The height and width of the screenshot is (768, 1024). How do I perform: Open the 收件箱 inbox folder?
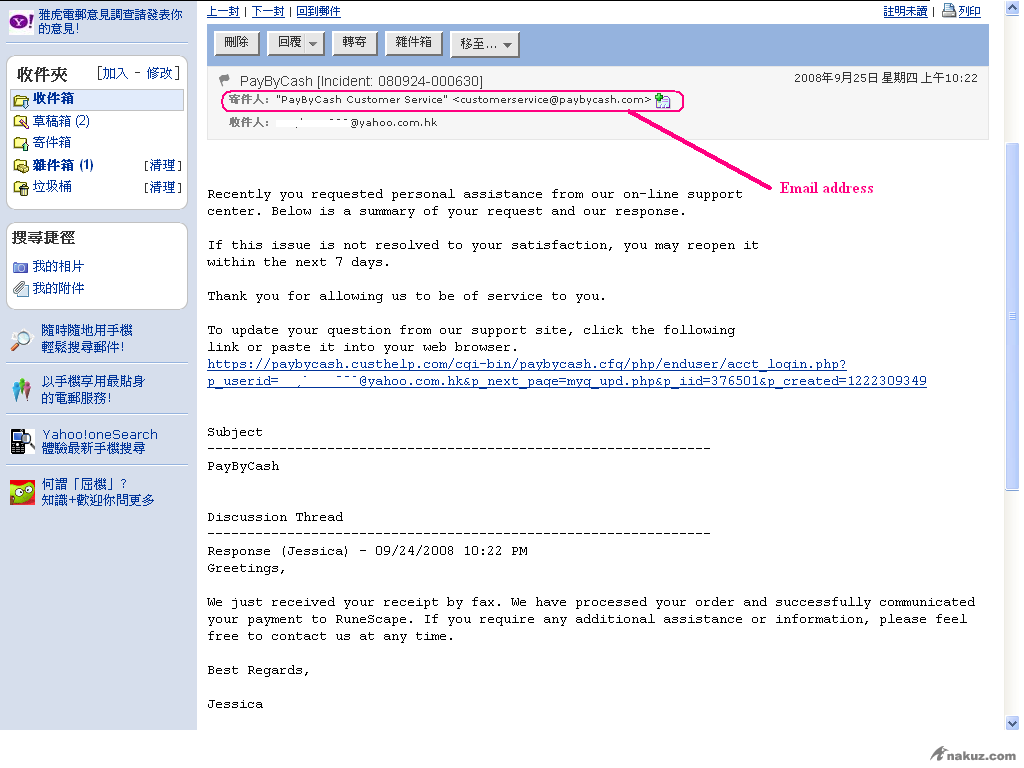coord(53,99)
